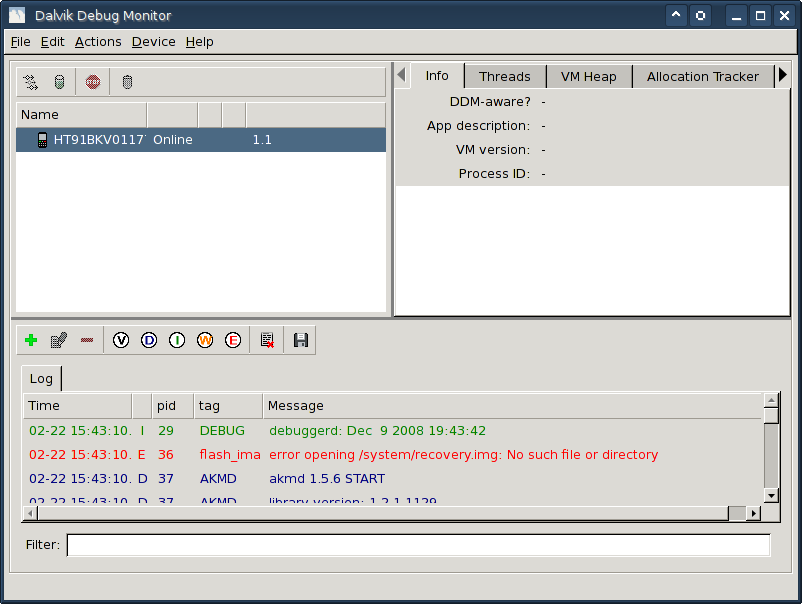Open the Actions menu
The image size is (802, 604).
(x=98, y=42)
